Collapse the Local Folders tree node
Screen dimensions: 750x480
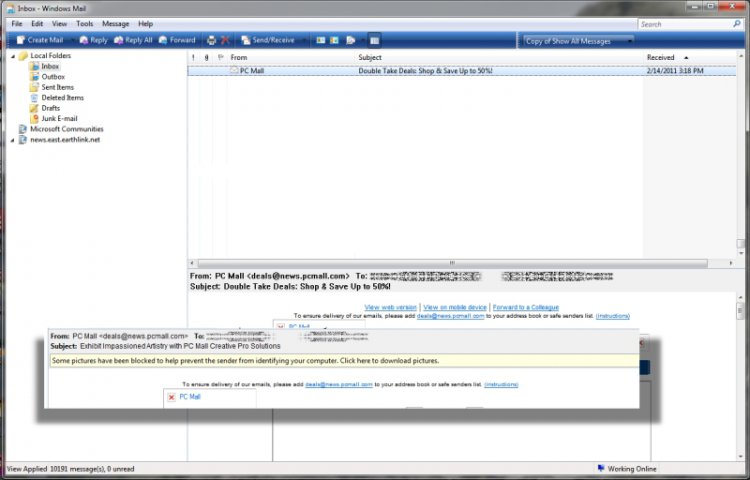(13, 56)
